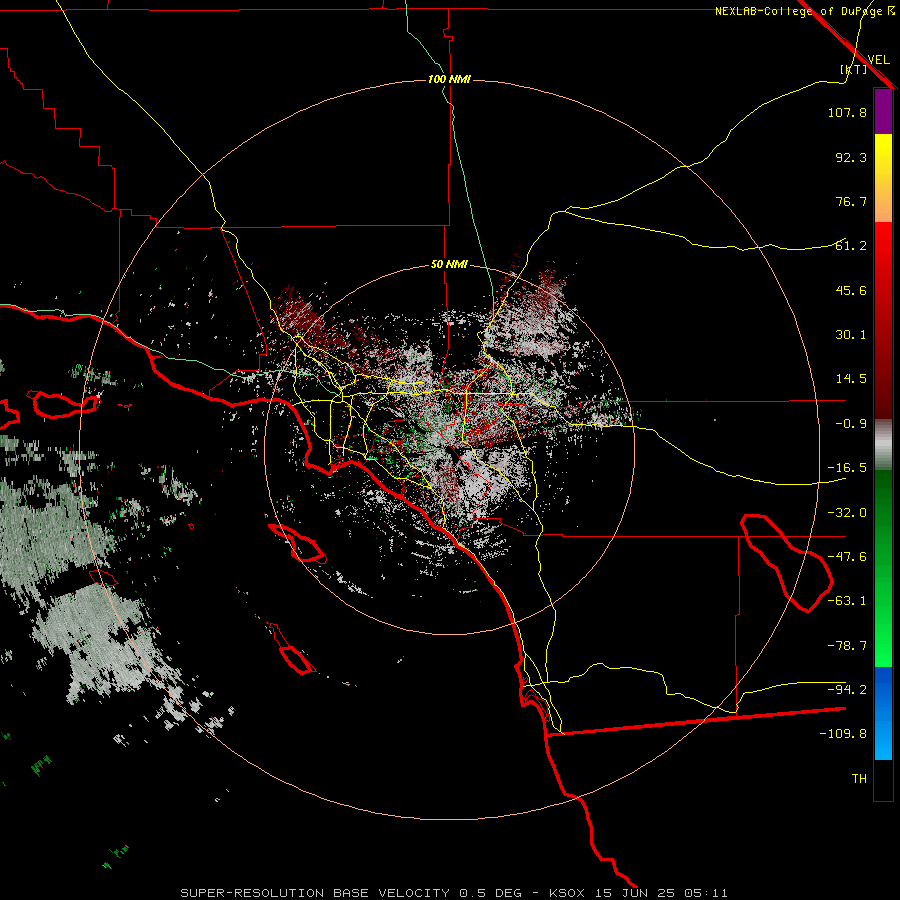Image resolution: width=900 pixels, height=900 pixels.
Task: Select the 61.2 velocity scale value
Action: tap(851, 246)
